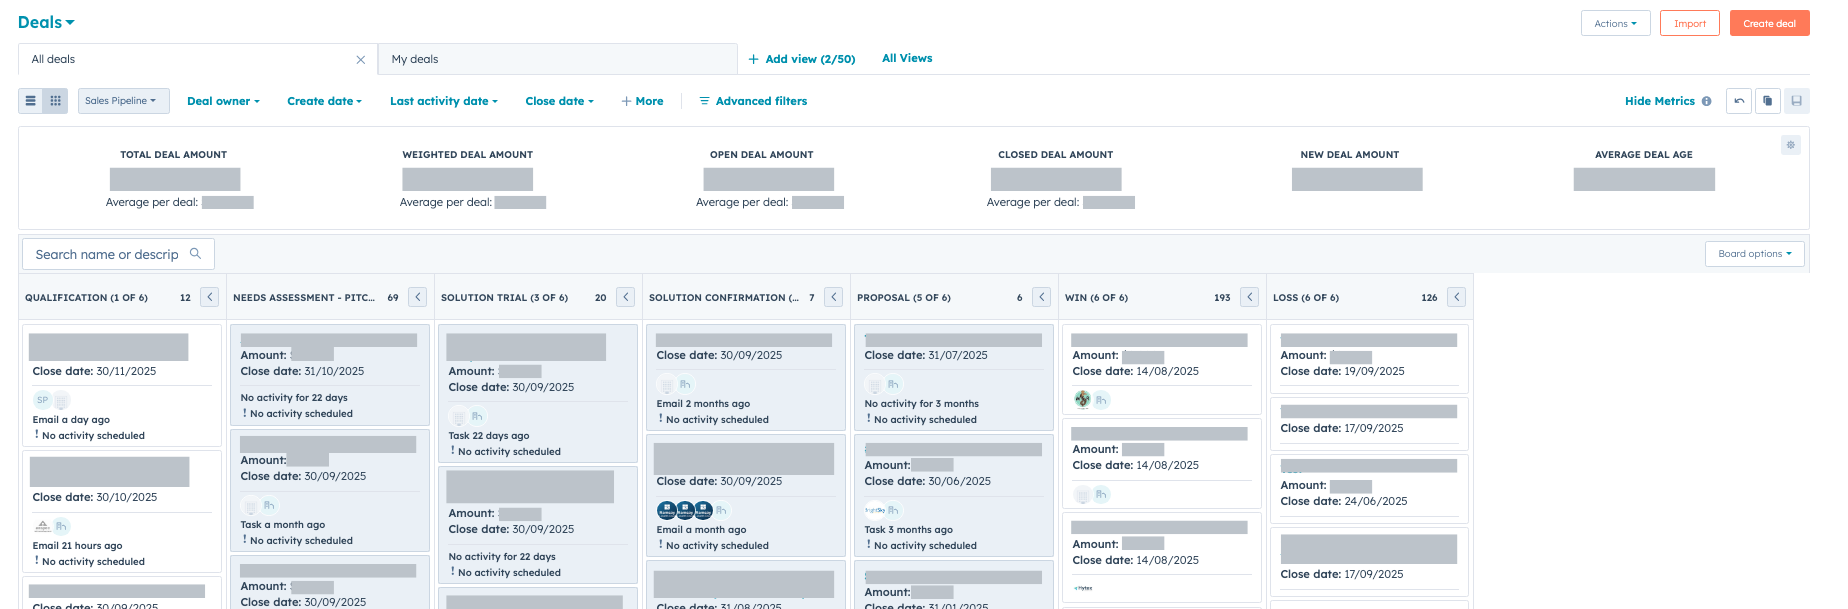The image size is (1848, 609).
Task: Open the Board options dropdown
Action: point(1755,254)
